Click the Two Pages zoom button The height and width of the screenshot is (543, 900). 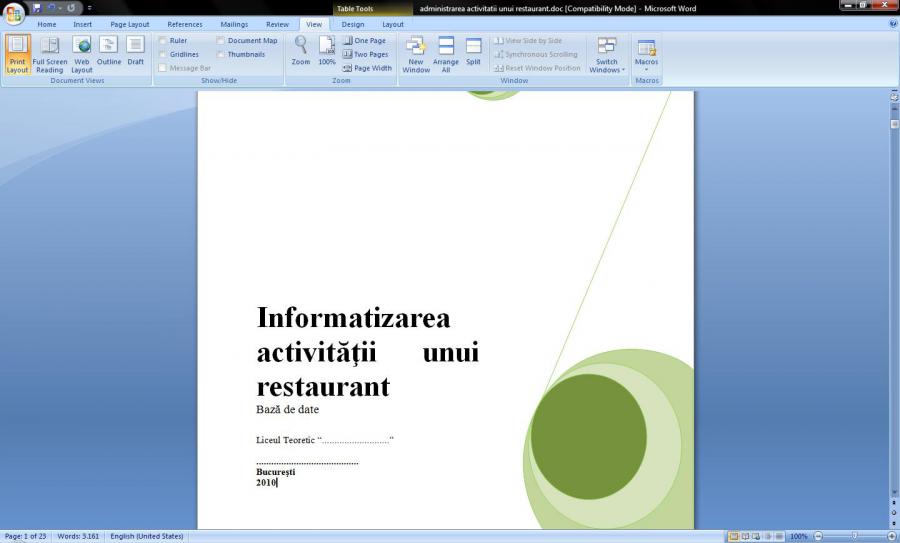pyautogui.click(x=365, y=55)
